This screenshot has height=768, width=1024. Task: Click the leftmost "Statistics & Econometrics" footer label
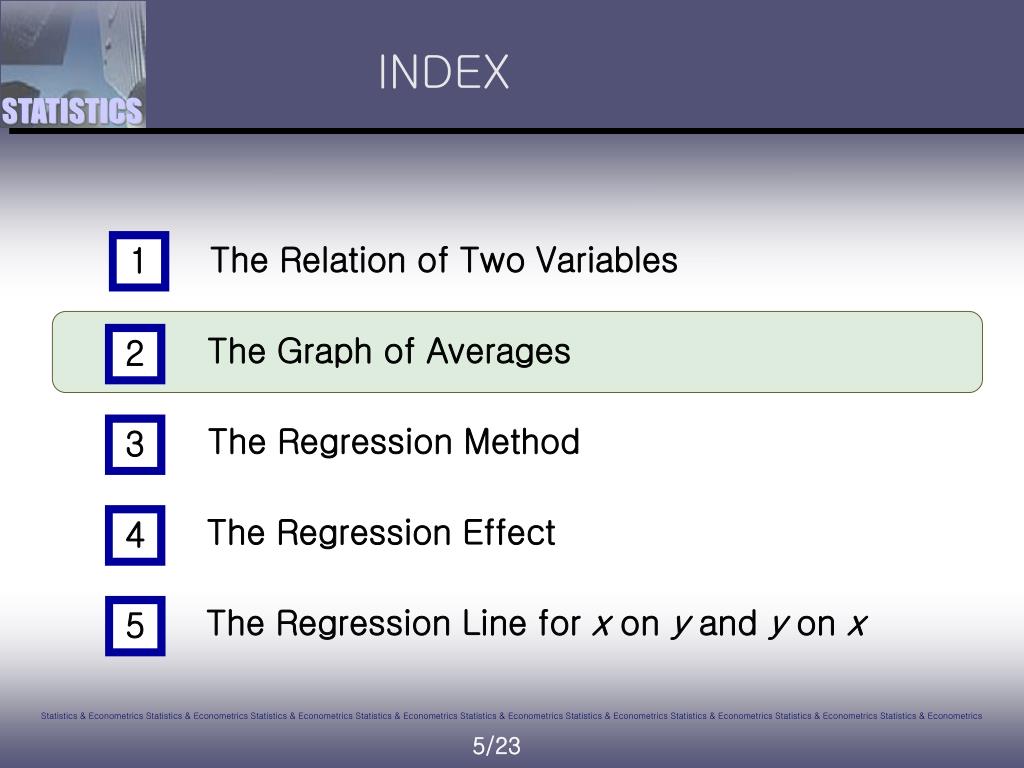pyautogui.click(x=92, y=716)
